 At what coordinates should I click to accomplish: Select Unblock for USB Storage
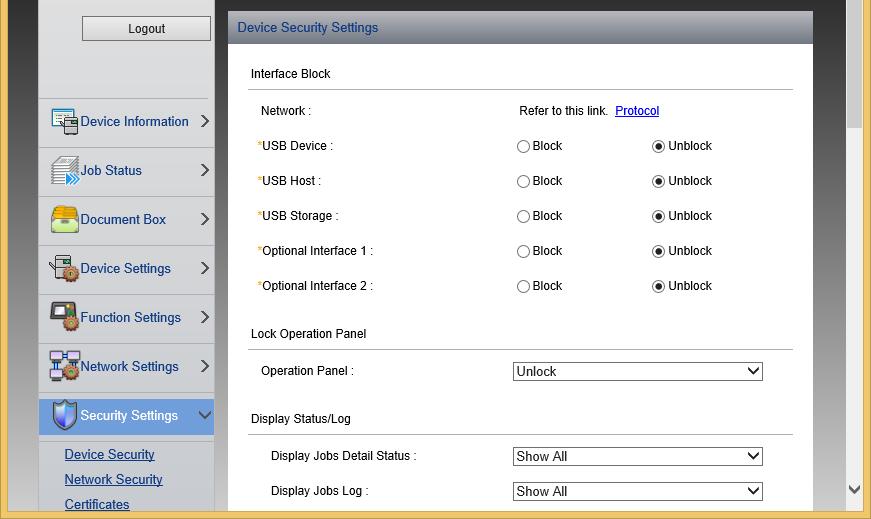pyautogui.click(x=658, y=217)
